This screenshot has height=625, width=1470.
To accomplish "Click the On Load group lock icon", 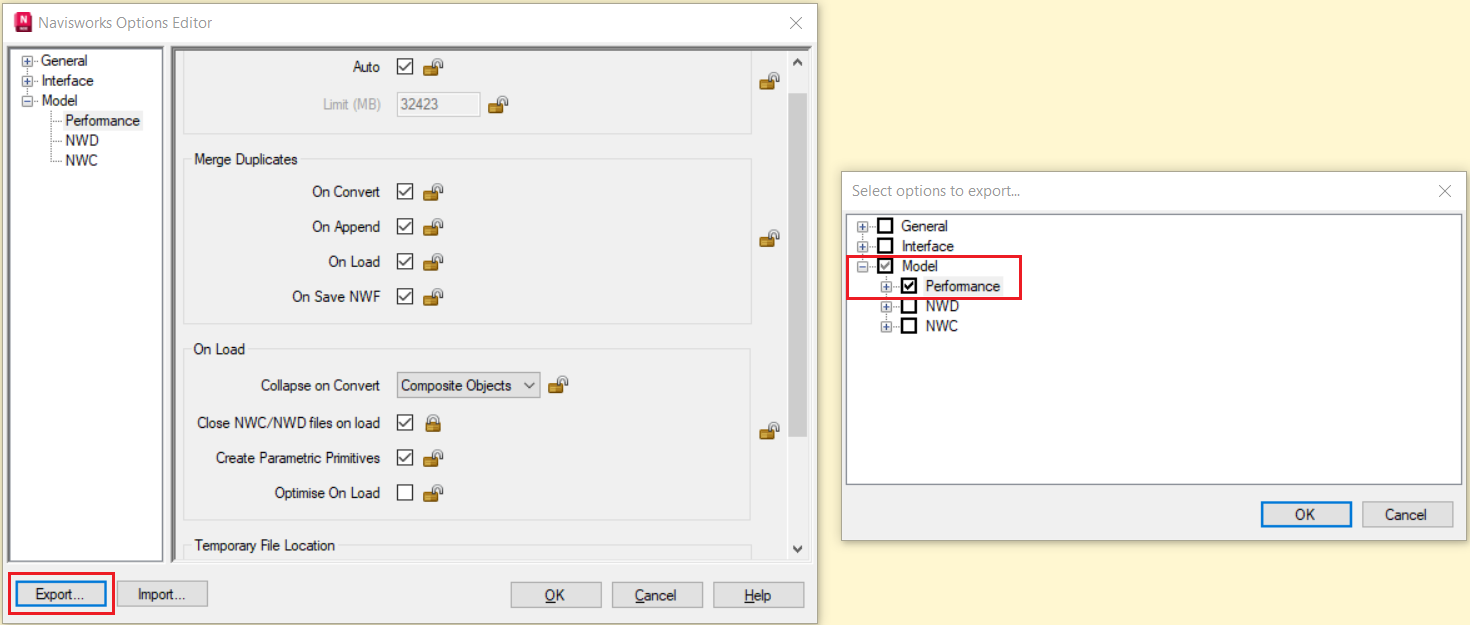I will (x=769, y=431).
